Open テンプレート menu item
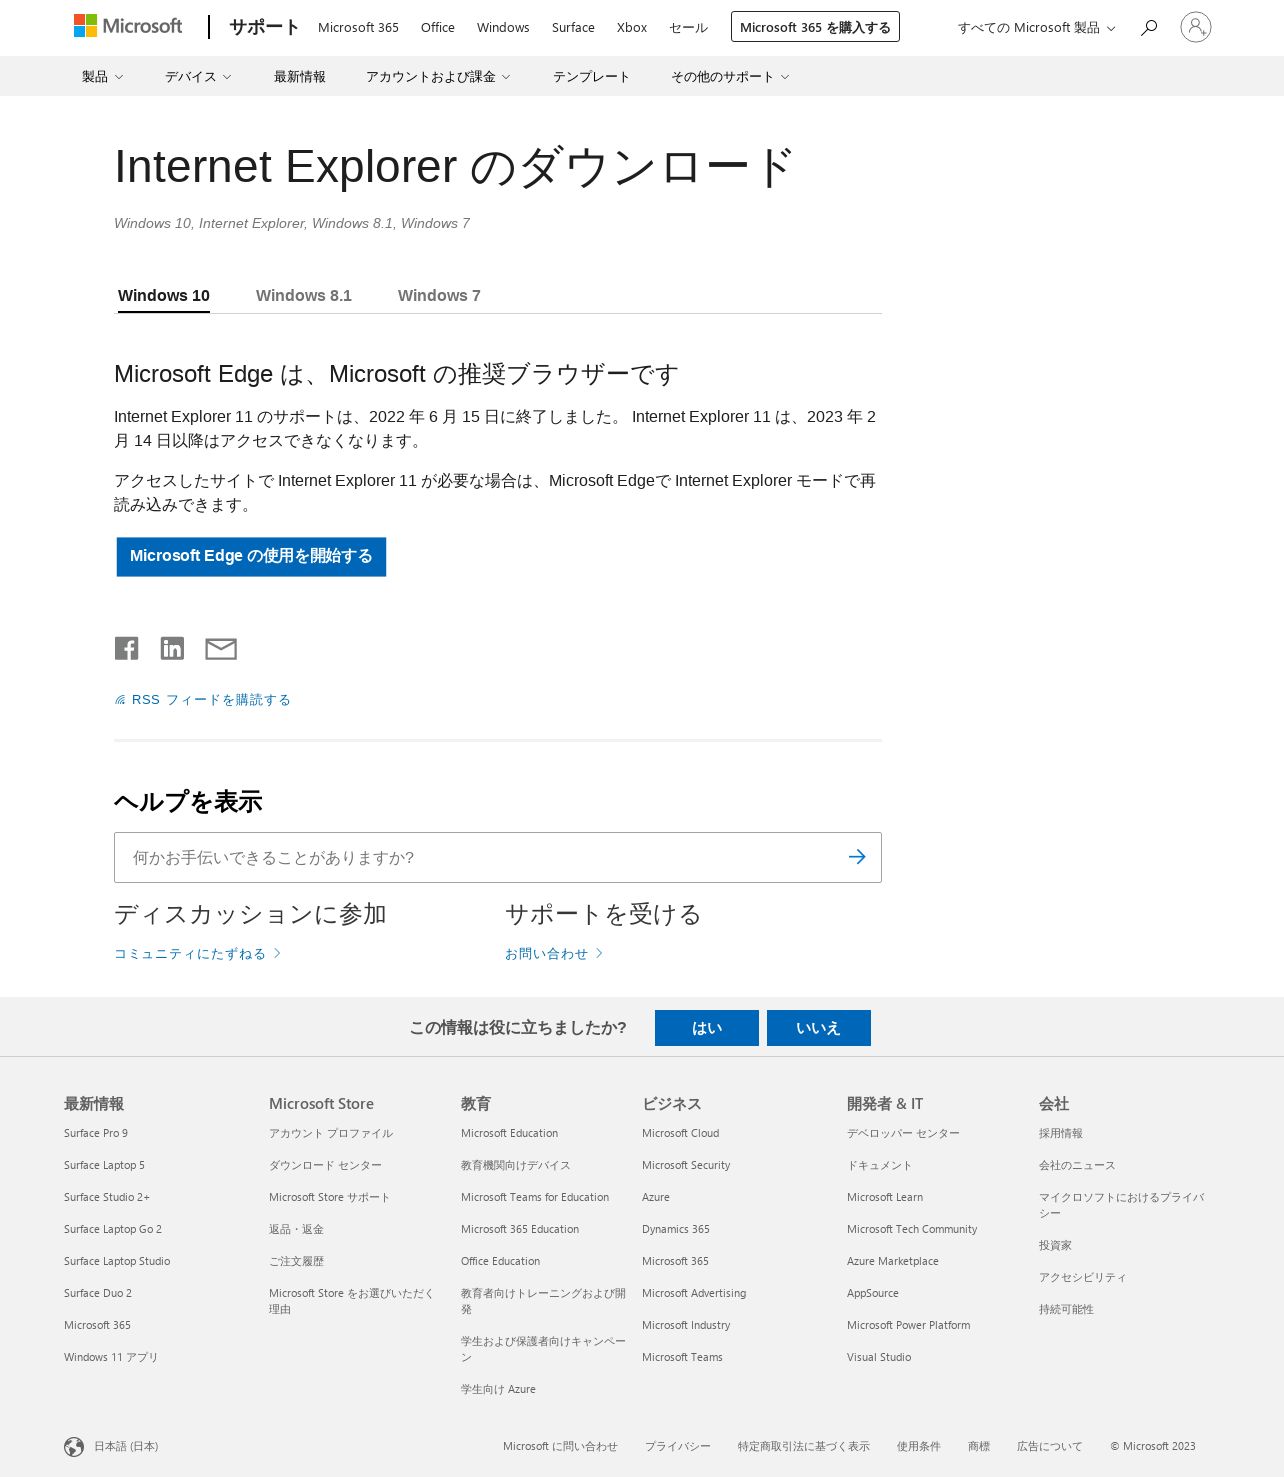The image size is (1284, 1477). point(591,77)
